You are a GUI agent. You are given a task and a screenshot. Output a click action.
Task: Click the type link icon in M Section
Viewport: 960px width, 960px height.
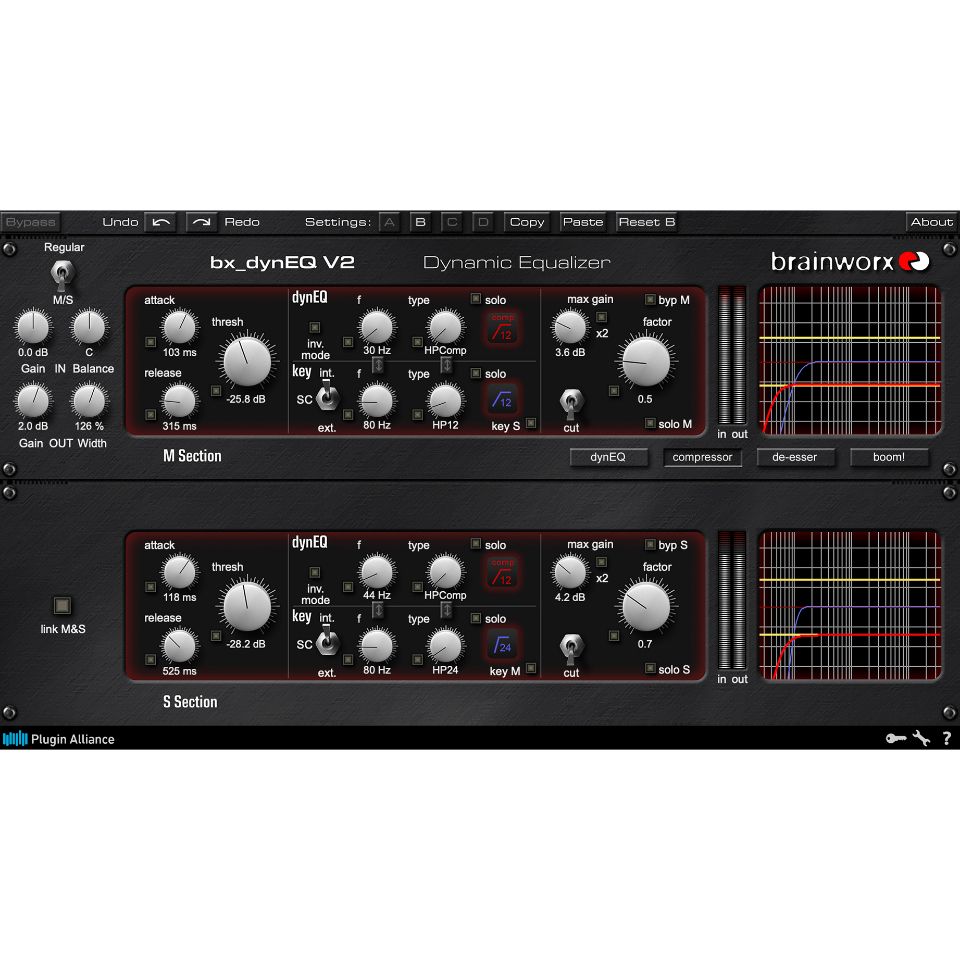click(x=446, y=365)
